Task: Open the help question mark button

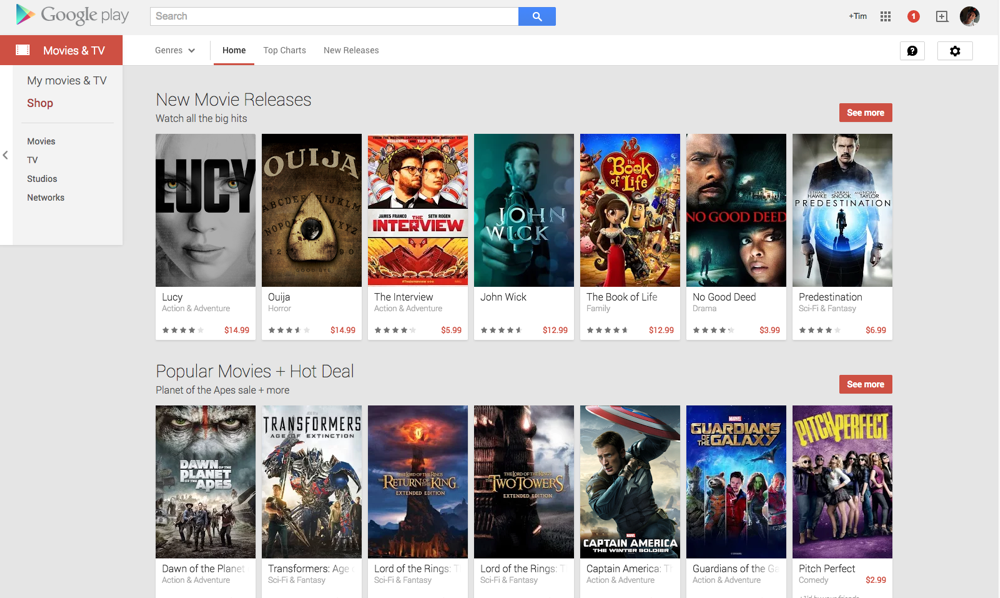Action: [912, 51]
